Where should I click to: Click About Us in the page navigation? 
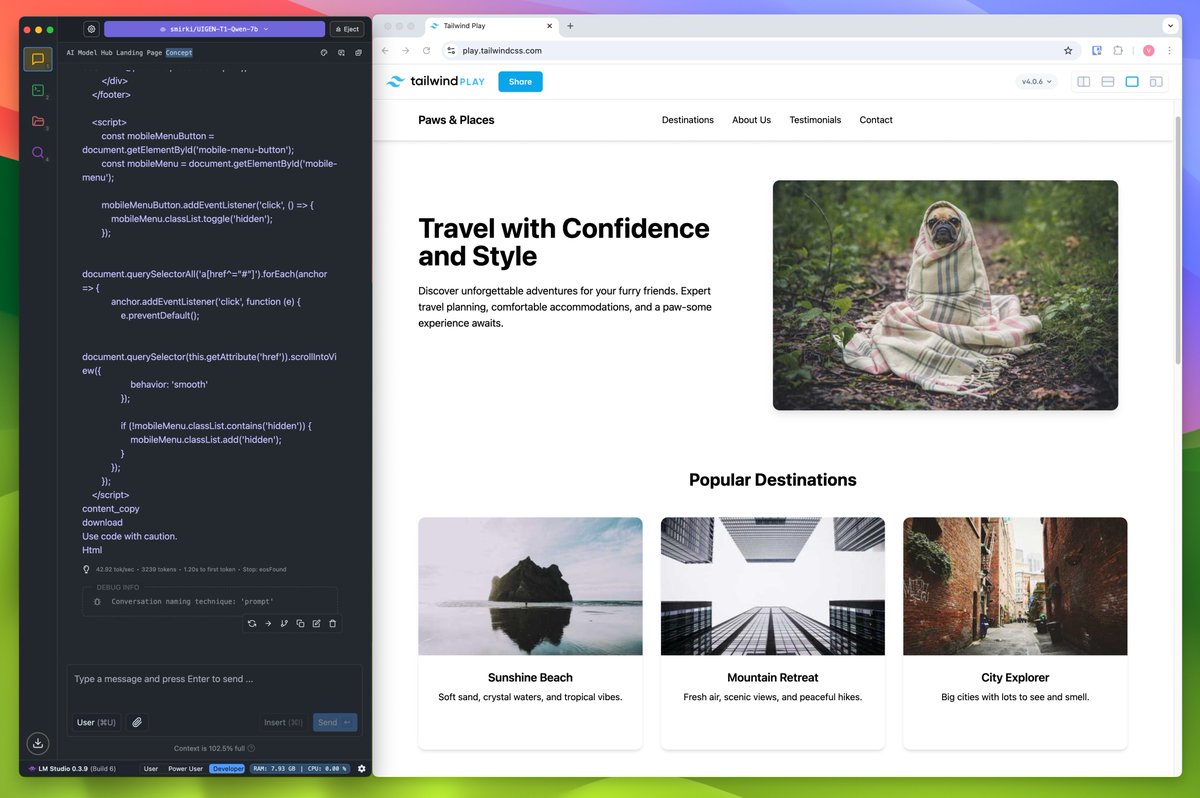pyautogui.click(x=751, y=120)
